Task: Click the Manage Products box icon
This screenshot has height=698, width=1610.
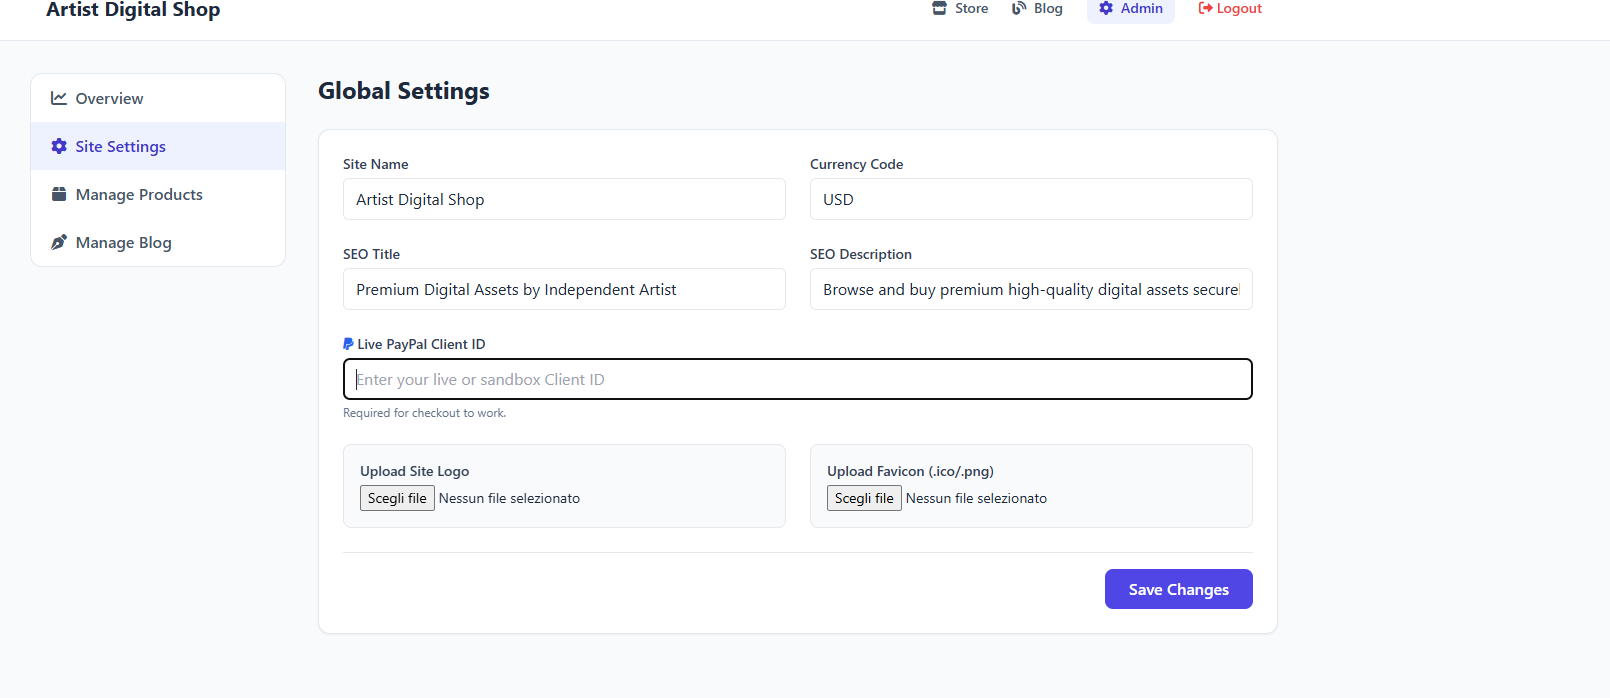Action: click(59, 194)
